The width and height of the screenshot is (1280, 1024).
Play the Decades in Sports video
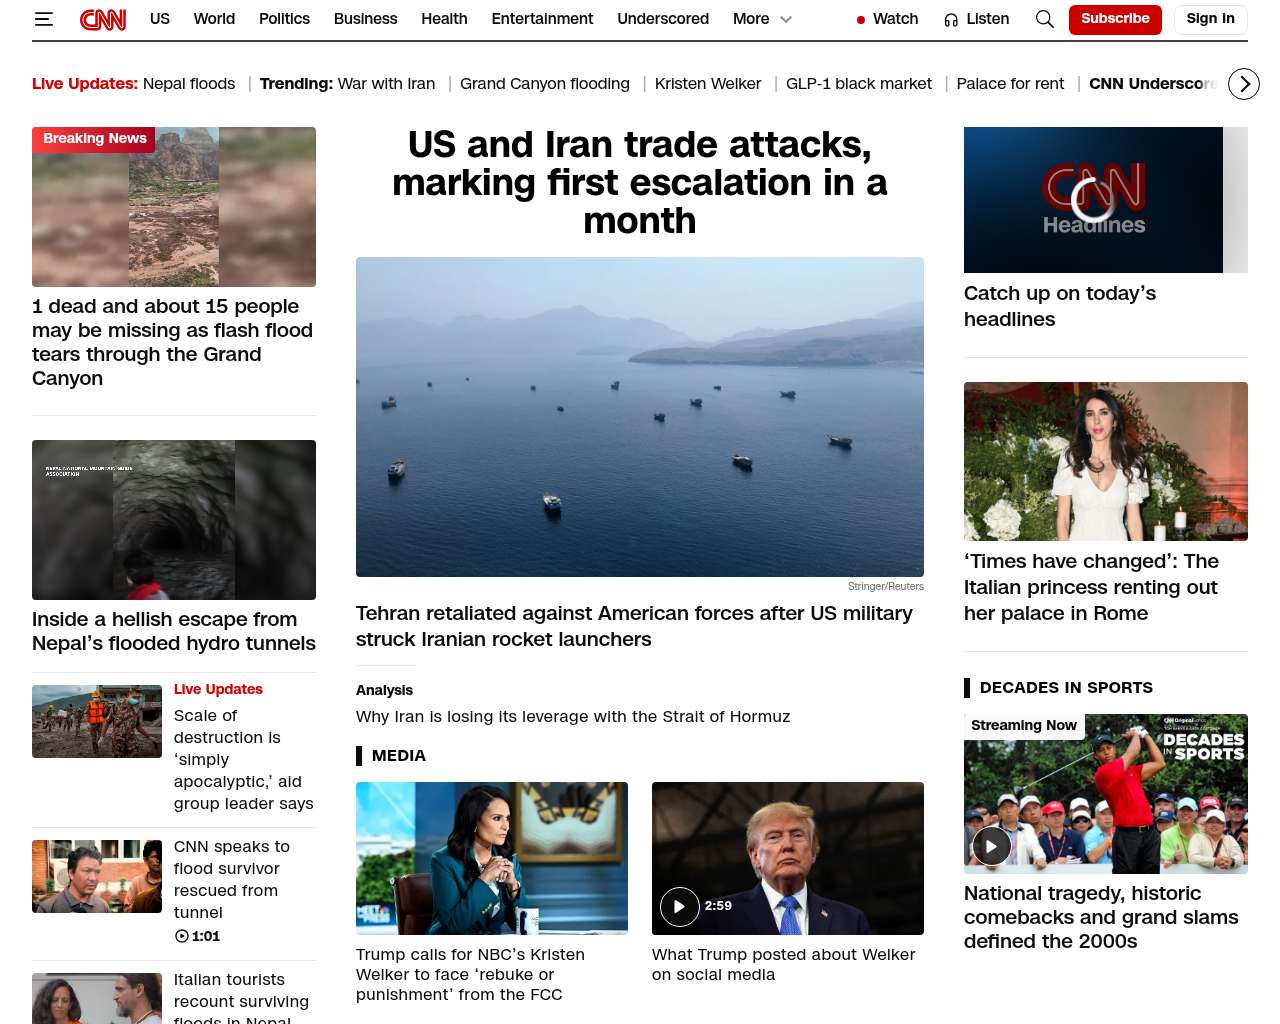pyautogui.click(x=992, y=847)
